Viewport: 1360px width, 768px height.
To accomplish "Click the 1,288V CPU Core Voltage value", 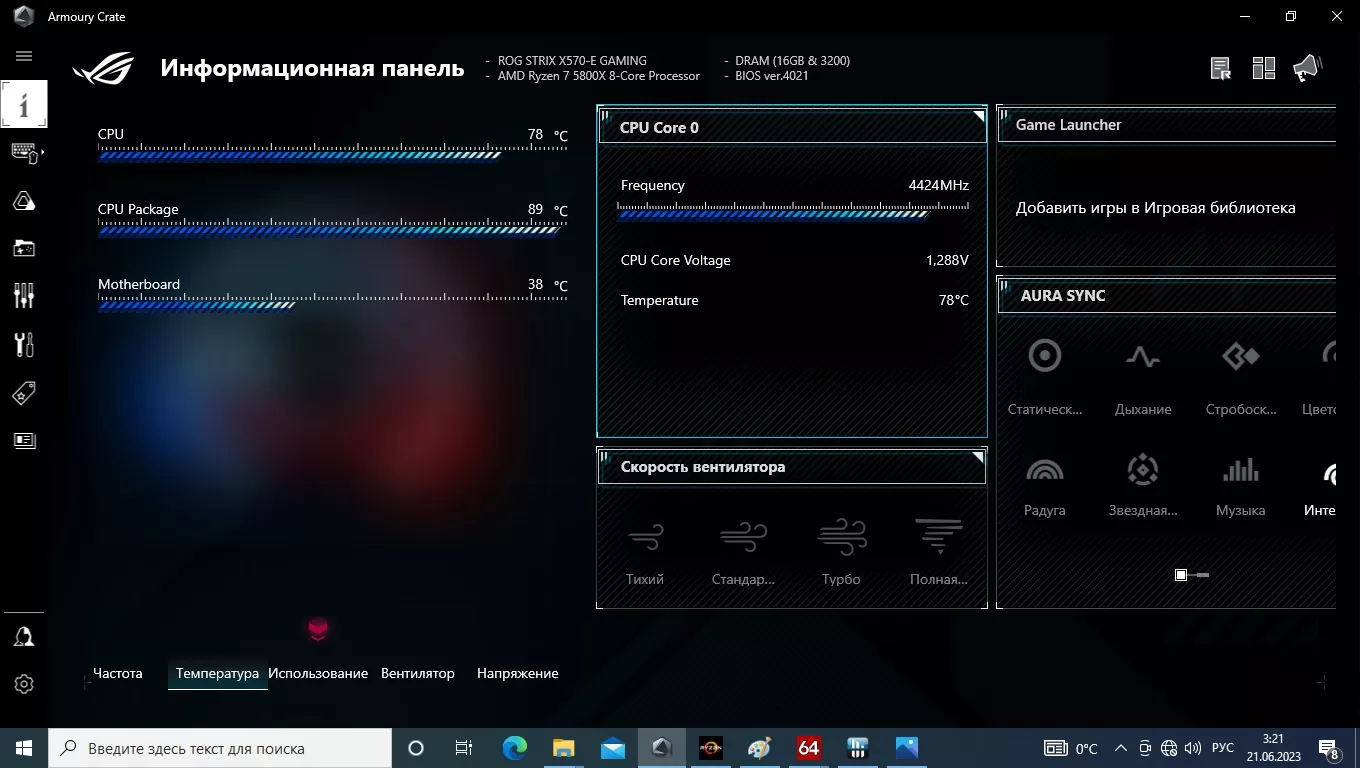I will (x=947, y=260).
